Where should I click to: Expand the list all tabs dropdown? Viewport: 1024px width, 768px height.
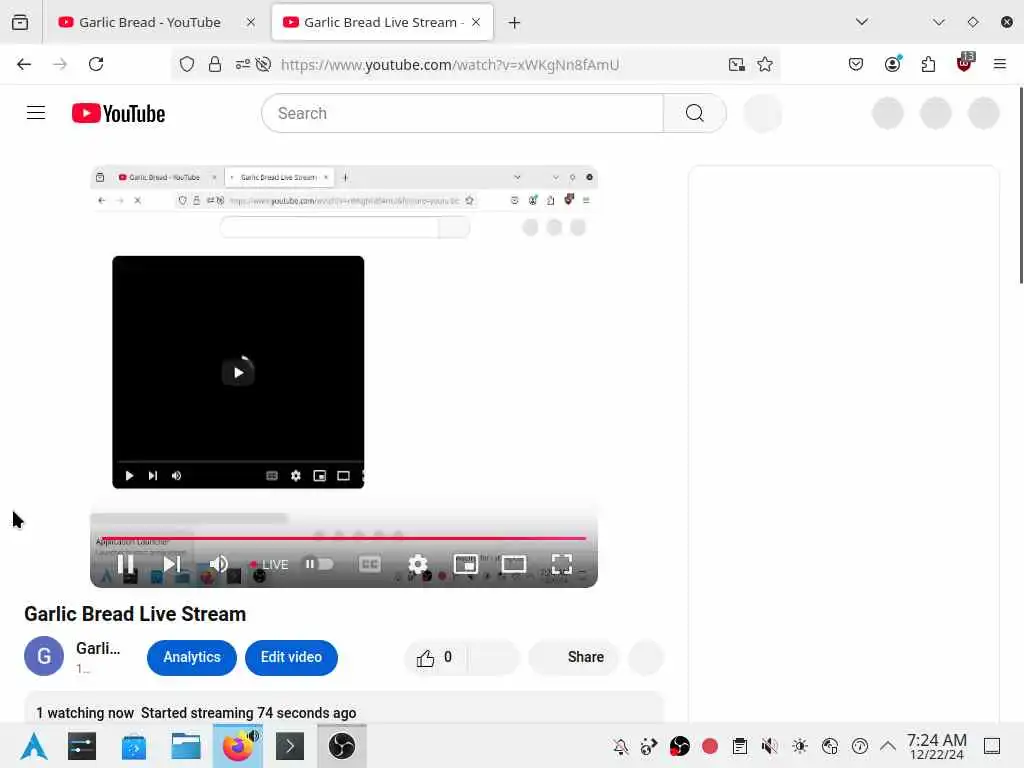pos(862,22)
